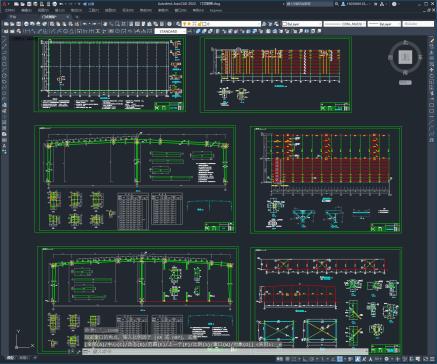Click the ViewCube 东 east direction
This screenshot has width=437, height=364.
point(421,57)
